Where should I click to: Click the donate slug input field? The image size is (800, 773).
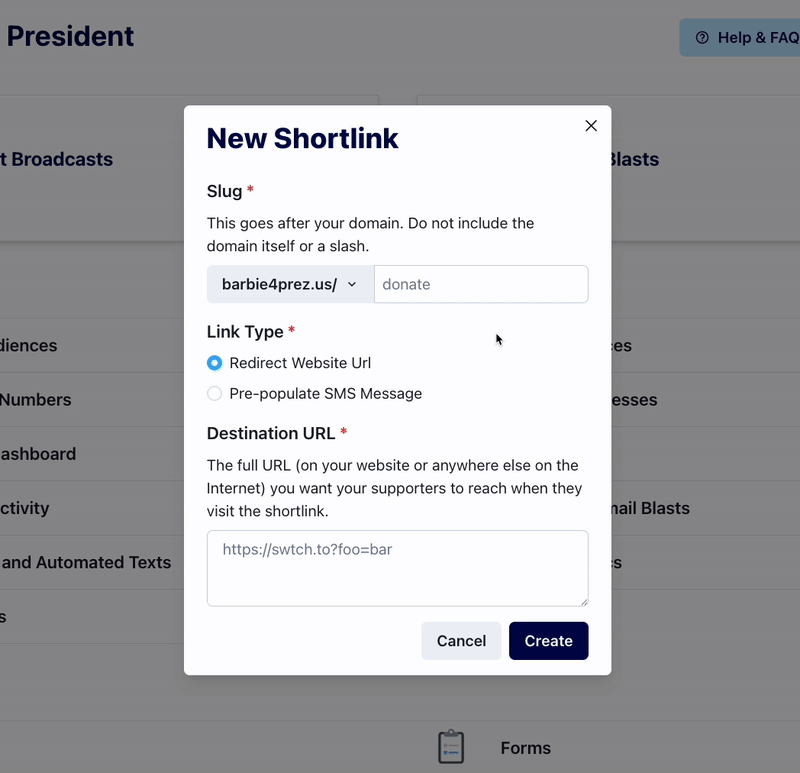481,284
